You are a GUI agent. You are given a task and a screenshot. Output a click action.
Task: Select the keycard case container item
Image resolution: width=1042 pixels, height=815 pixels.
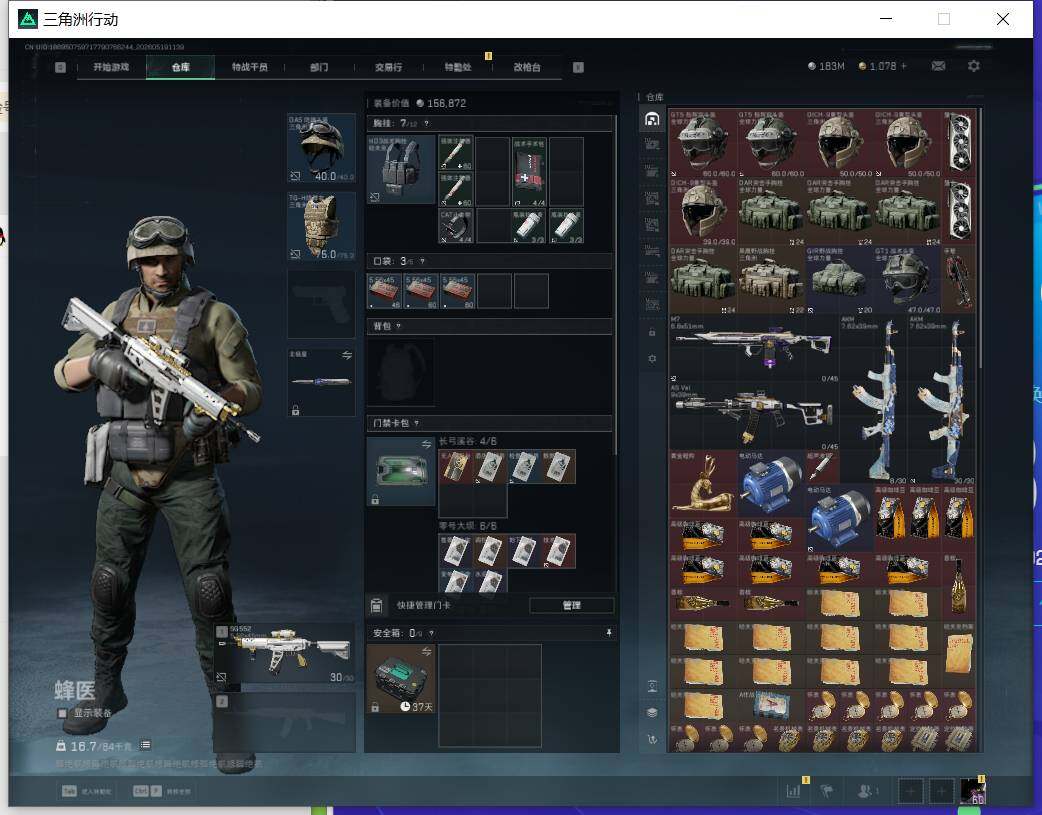click(401, 471)
